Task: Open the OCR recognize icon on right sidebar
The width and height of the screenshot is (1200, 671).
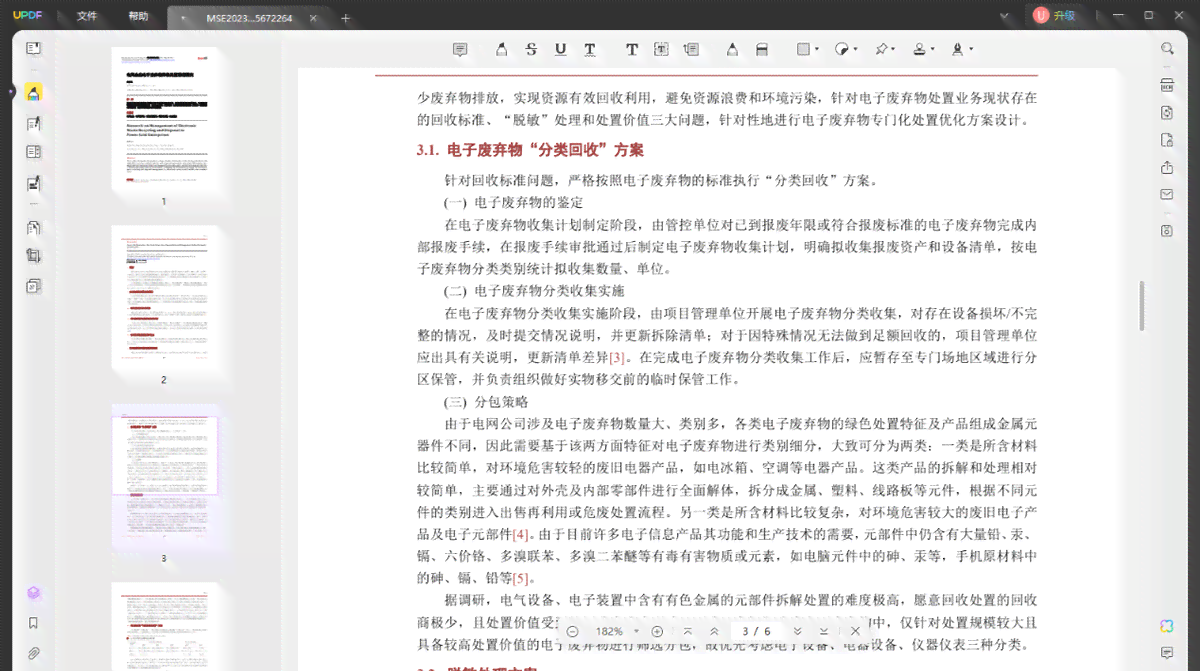Action: (x=1167, y=84)
